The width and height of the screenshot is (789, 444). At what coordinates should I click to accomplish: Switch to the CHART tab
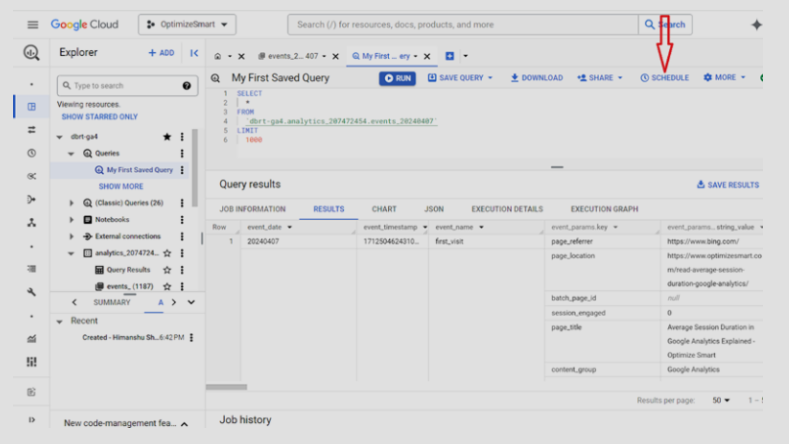point(384,209)
